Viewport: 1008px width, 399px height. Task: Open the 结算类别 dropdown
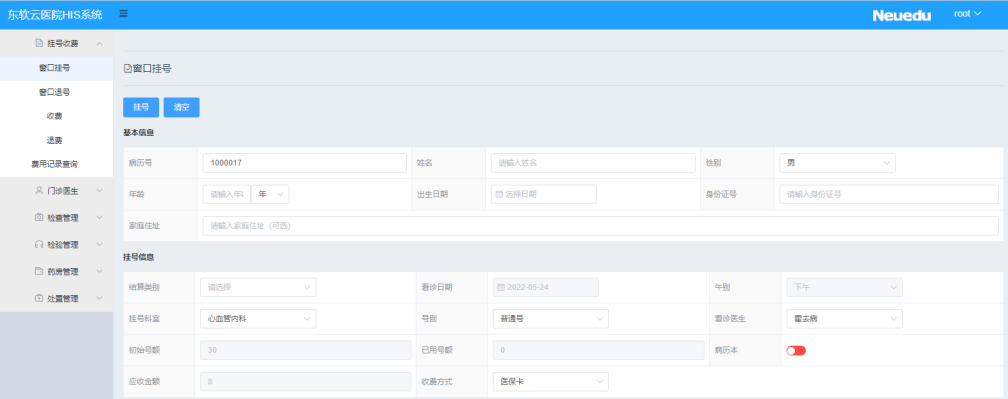258,287
